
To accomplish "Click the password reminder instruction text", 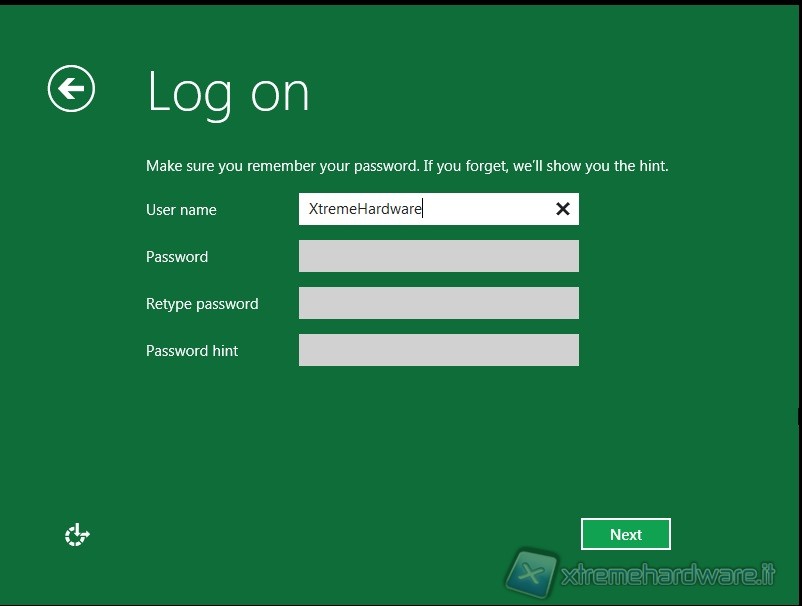I will [x=407, y=166].
